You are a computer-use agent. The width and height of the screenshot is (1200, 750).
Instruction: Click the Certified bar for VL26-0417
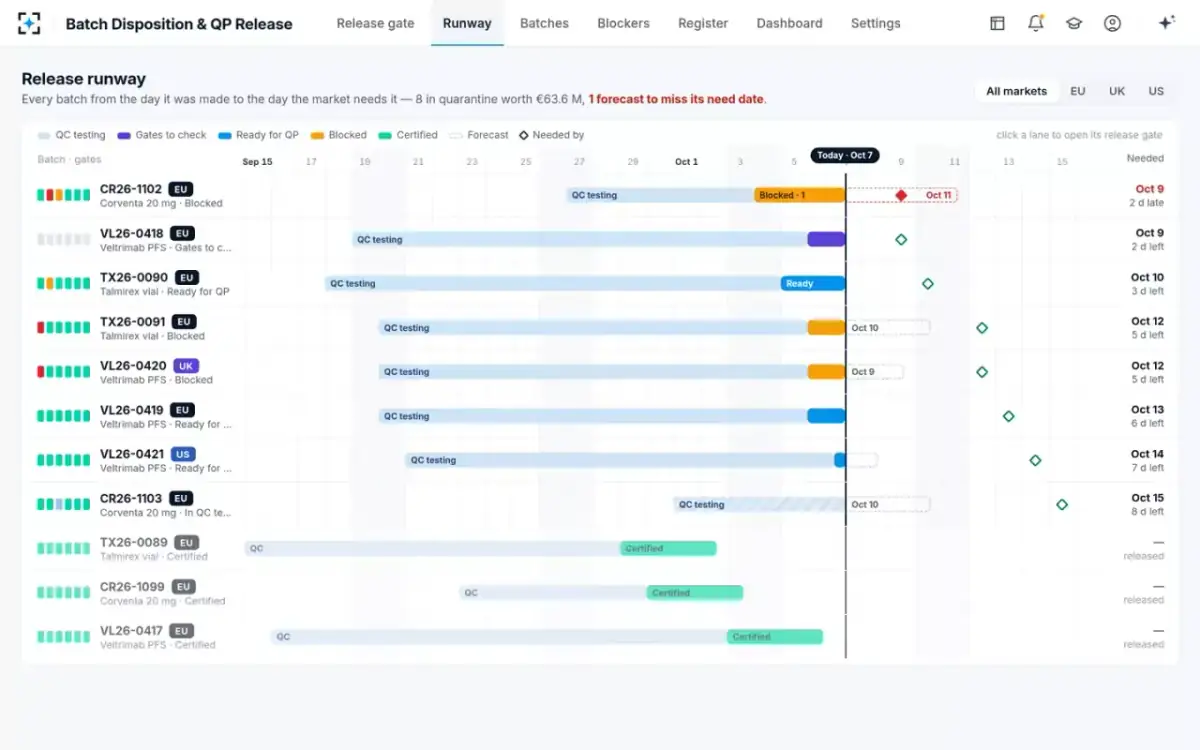pyautogui.click(x=775, y=637)
